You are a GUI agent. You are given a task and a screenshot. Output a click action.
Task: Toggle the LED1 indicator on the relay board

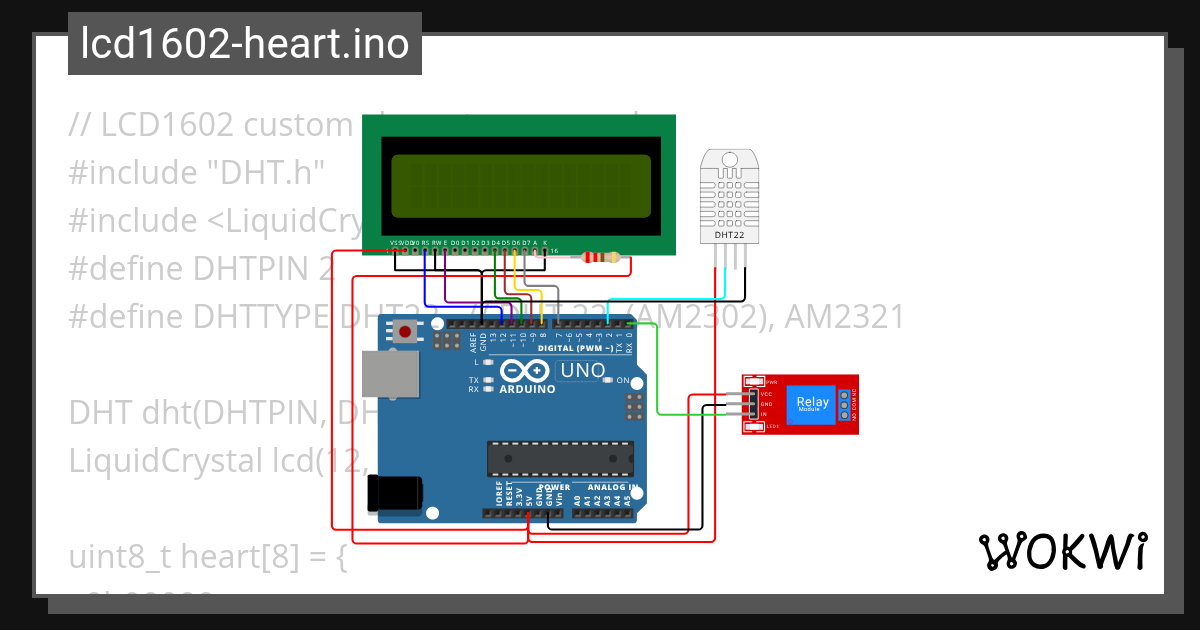(753, 426)
